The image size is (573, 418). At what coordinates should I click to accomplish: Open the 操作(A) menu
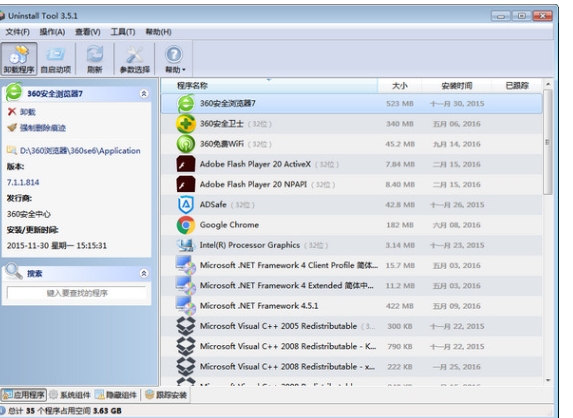click(52, 32)
